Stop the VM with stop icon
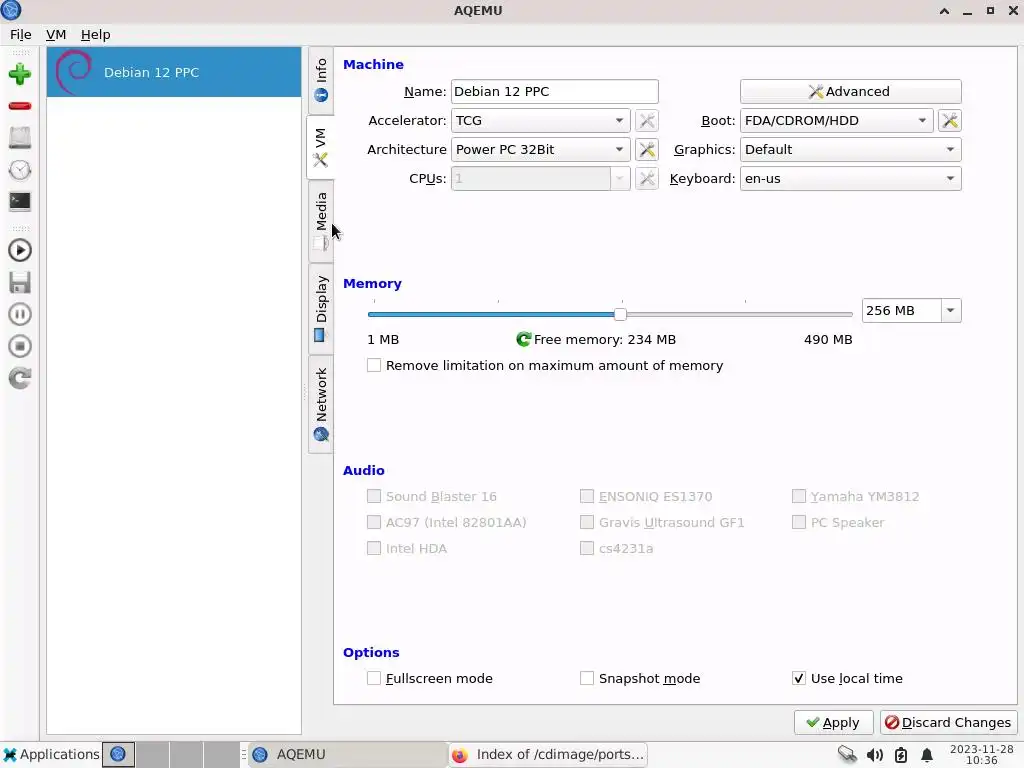The image size is (1024, 768). click(20, 346)
